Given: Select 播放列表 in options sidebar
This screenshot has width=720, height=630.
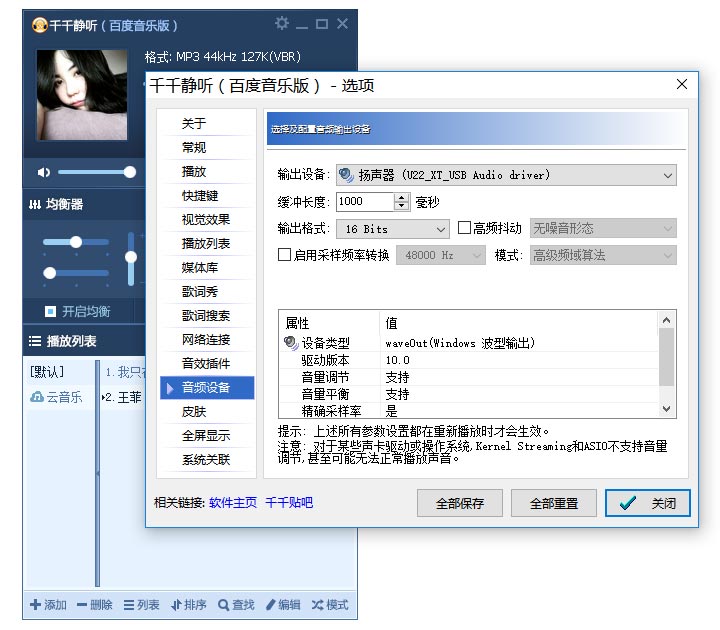Looking at the screenshot, I should 207,243.
